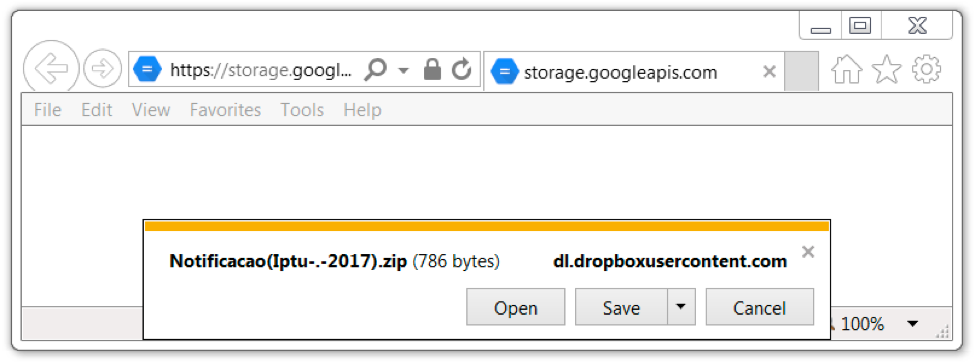Image resolution: width=975 pixels, height=363 pixels.
Task: Close the storage.googleapis.com tab
Action: [x=769, y=71]
